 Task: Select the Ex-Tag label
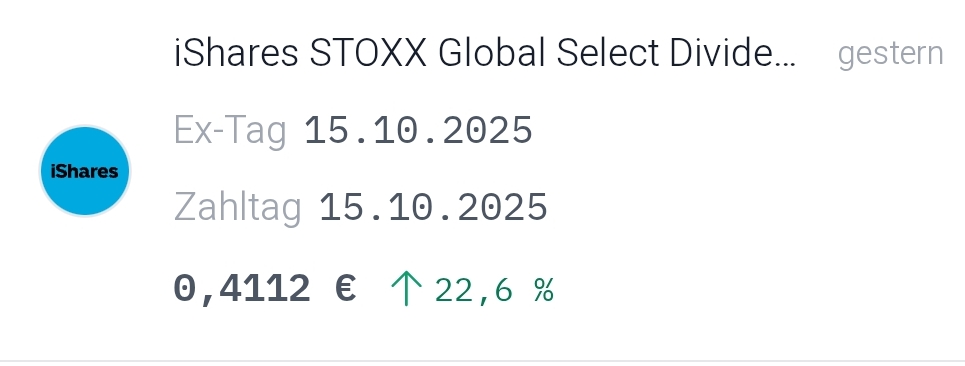coord(230,131)
